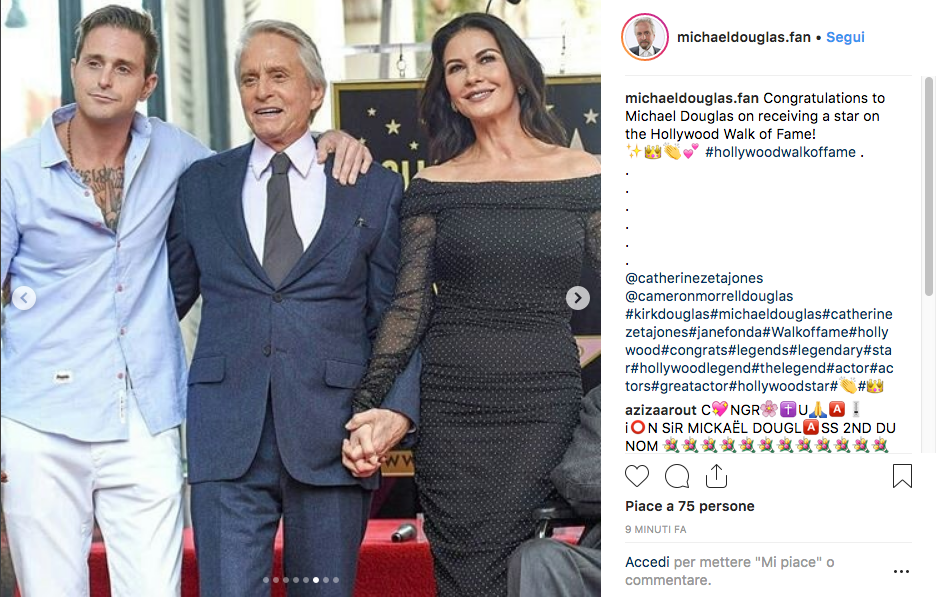This screenshot has width=936, height=597.
Task: Open comments via speech bubble icon
Action: click(677, 476)
